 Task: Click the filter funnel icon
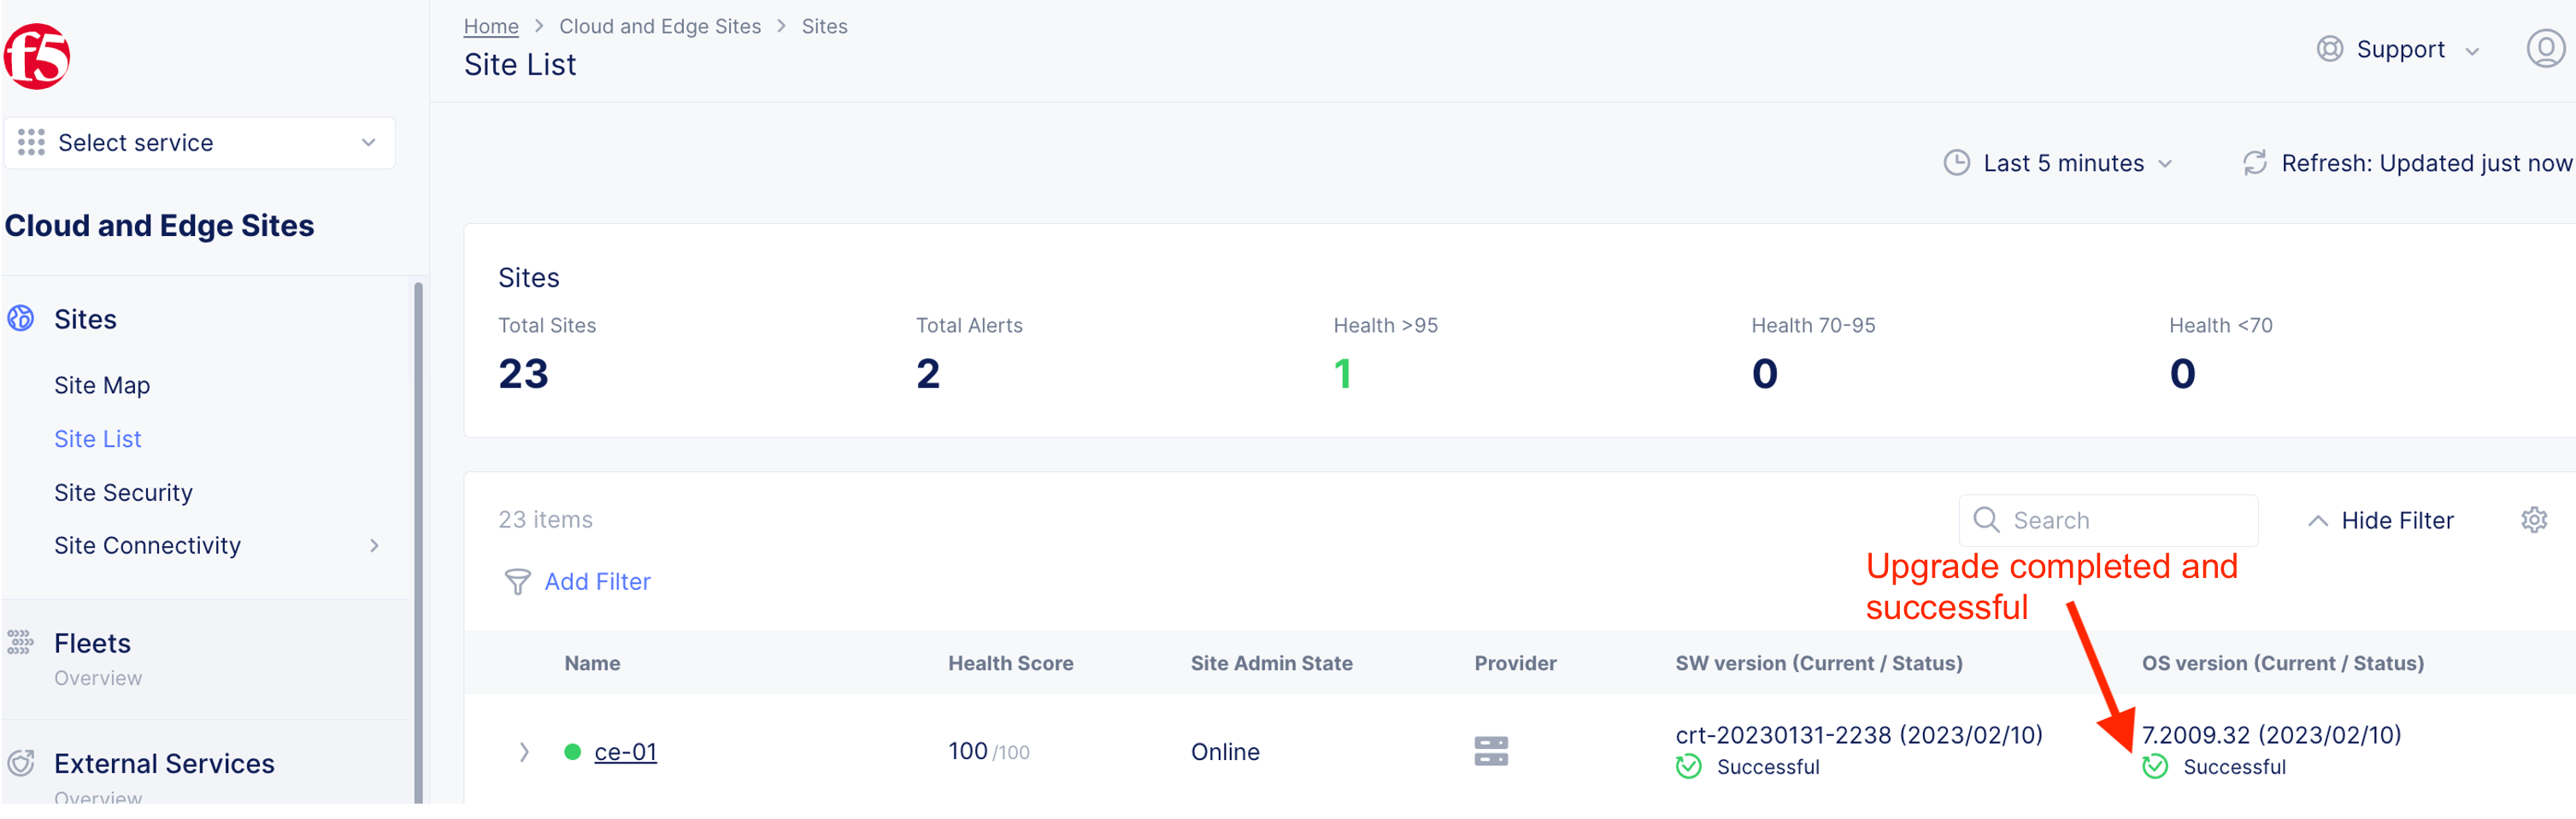(517, 582)
